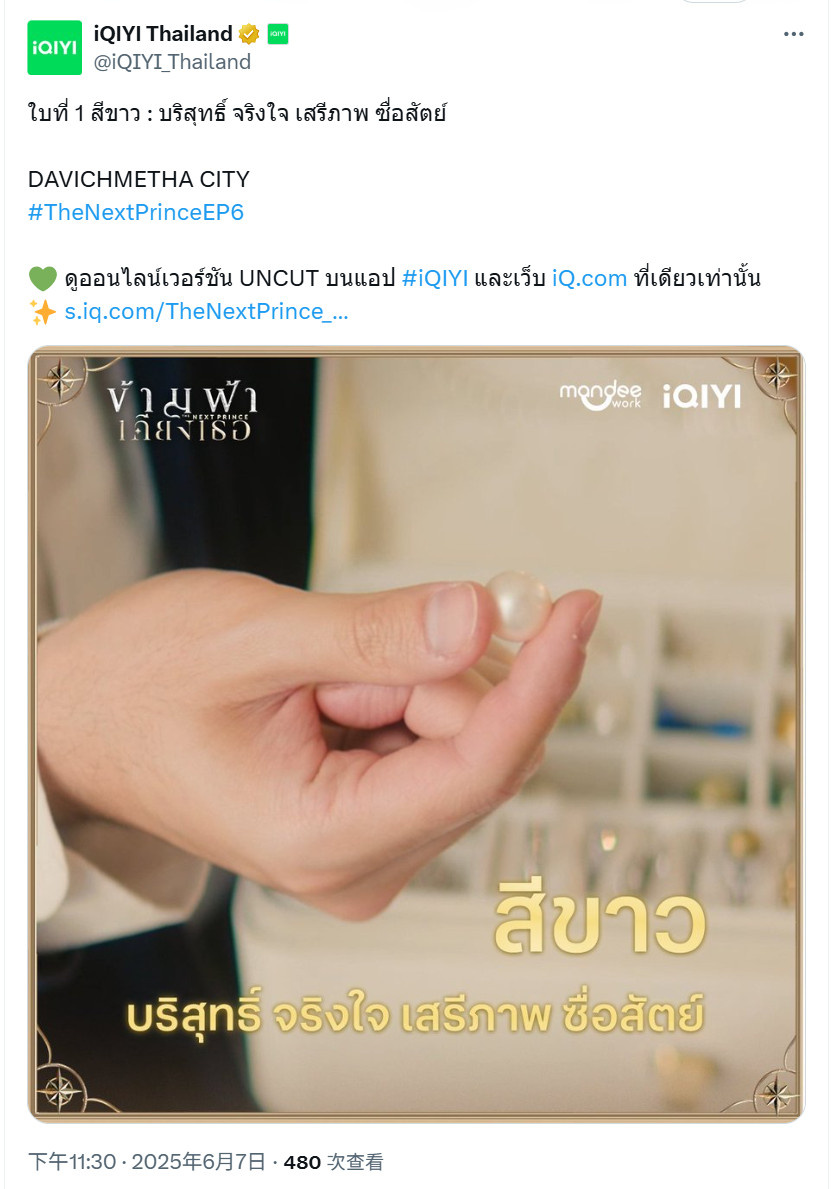This screenshot has width=837, height=1189.
Task: Click the large golden สีขาว text
Action: tap(600, 923)
